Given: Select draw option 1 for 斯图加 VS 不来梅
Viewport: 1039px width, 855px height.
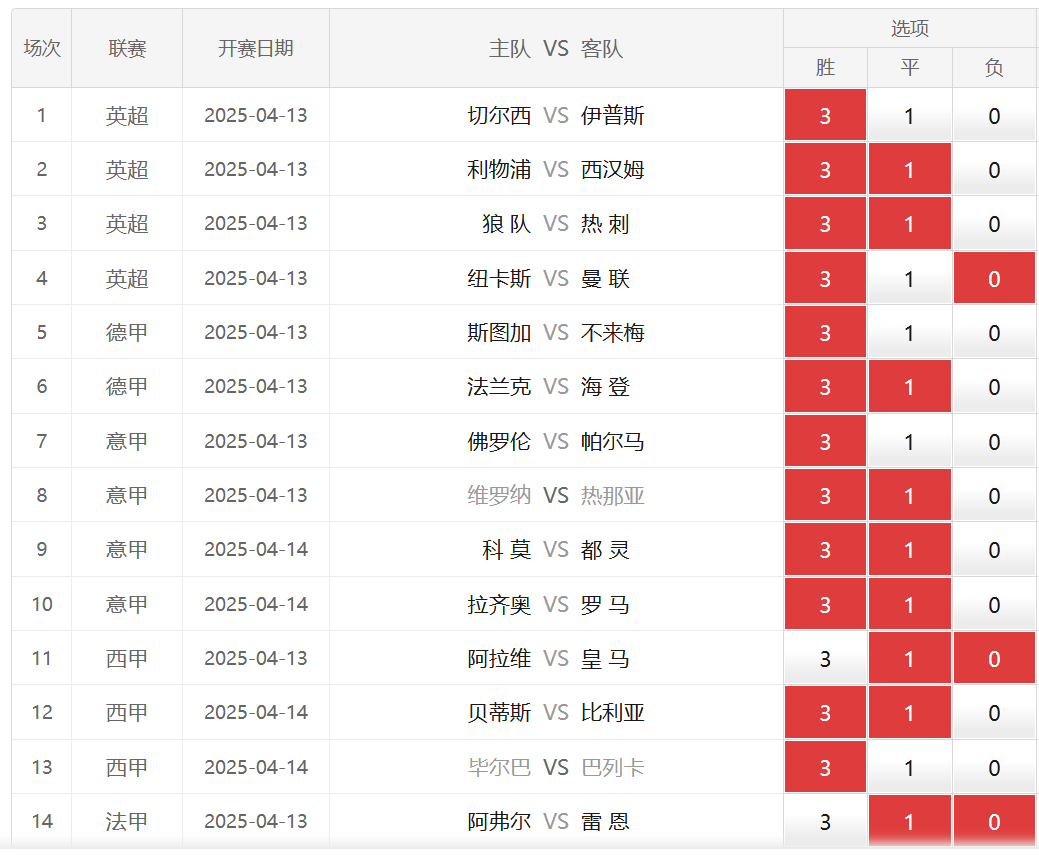Looking at the screenshot, I should pos(909,333).
